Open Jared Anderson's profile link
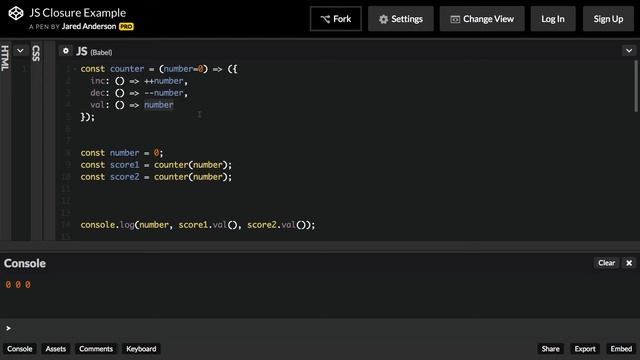 coord(89,27)
